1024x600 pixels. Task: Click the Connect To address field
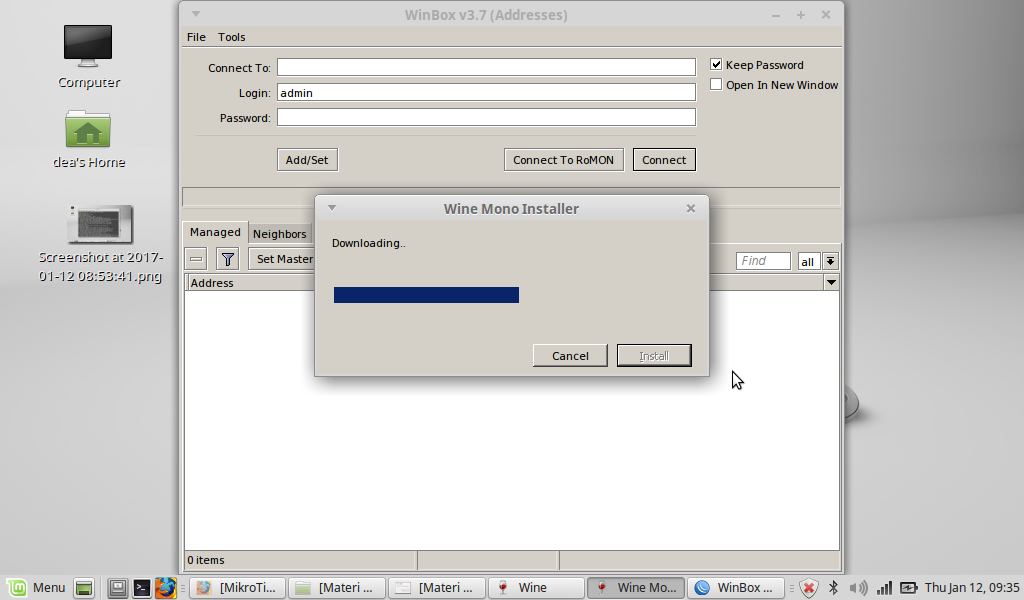487,67
